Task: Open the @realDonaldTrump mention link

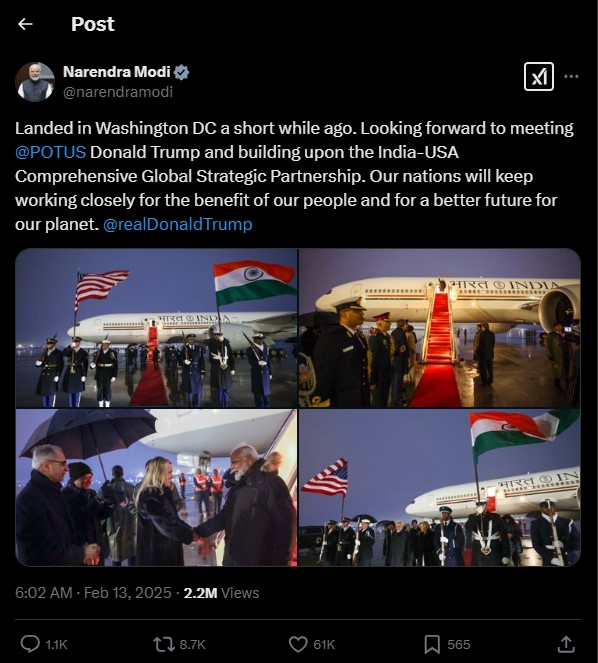Action: coord(178,224)
